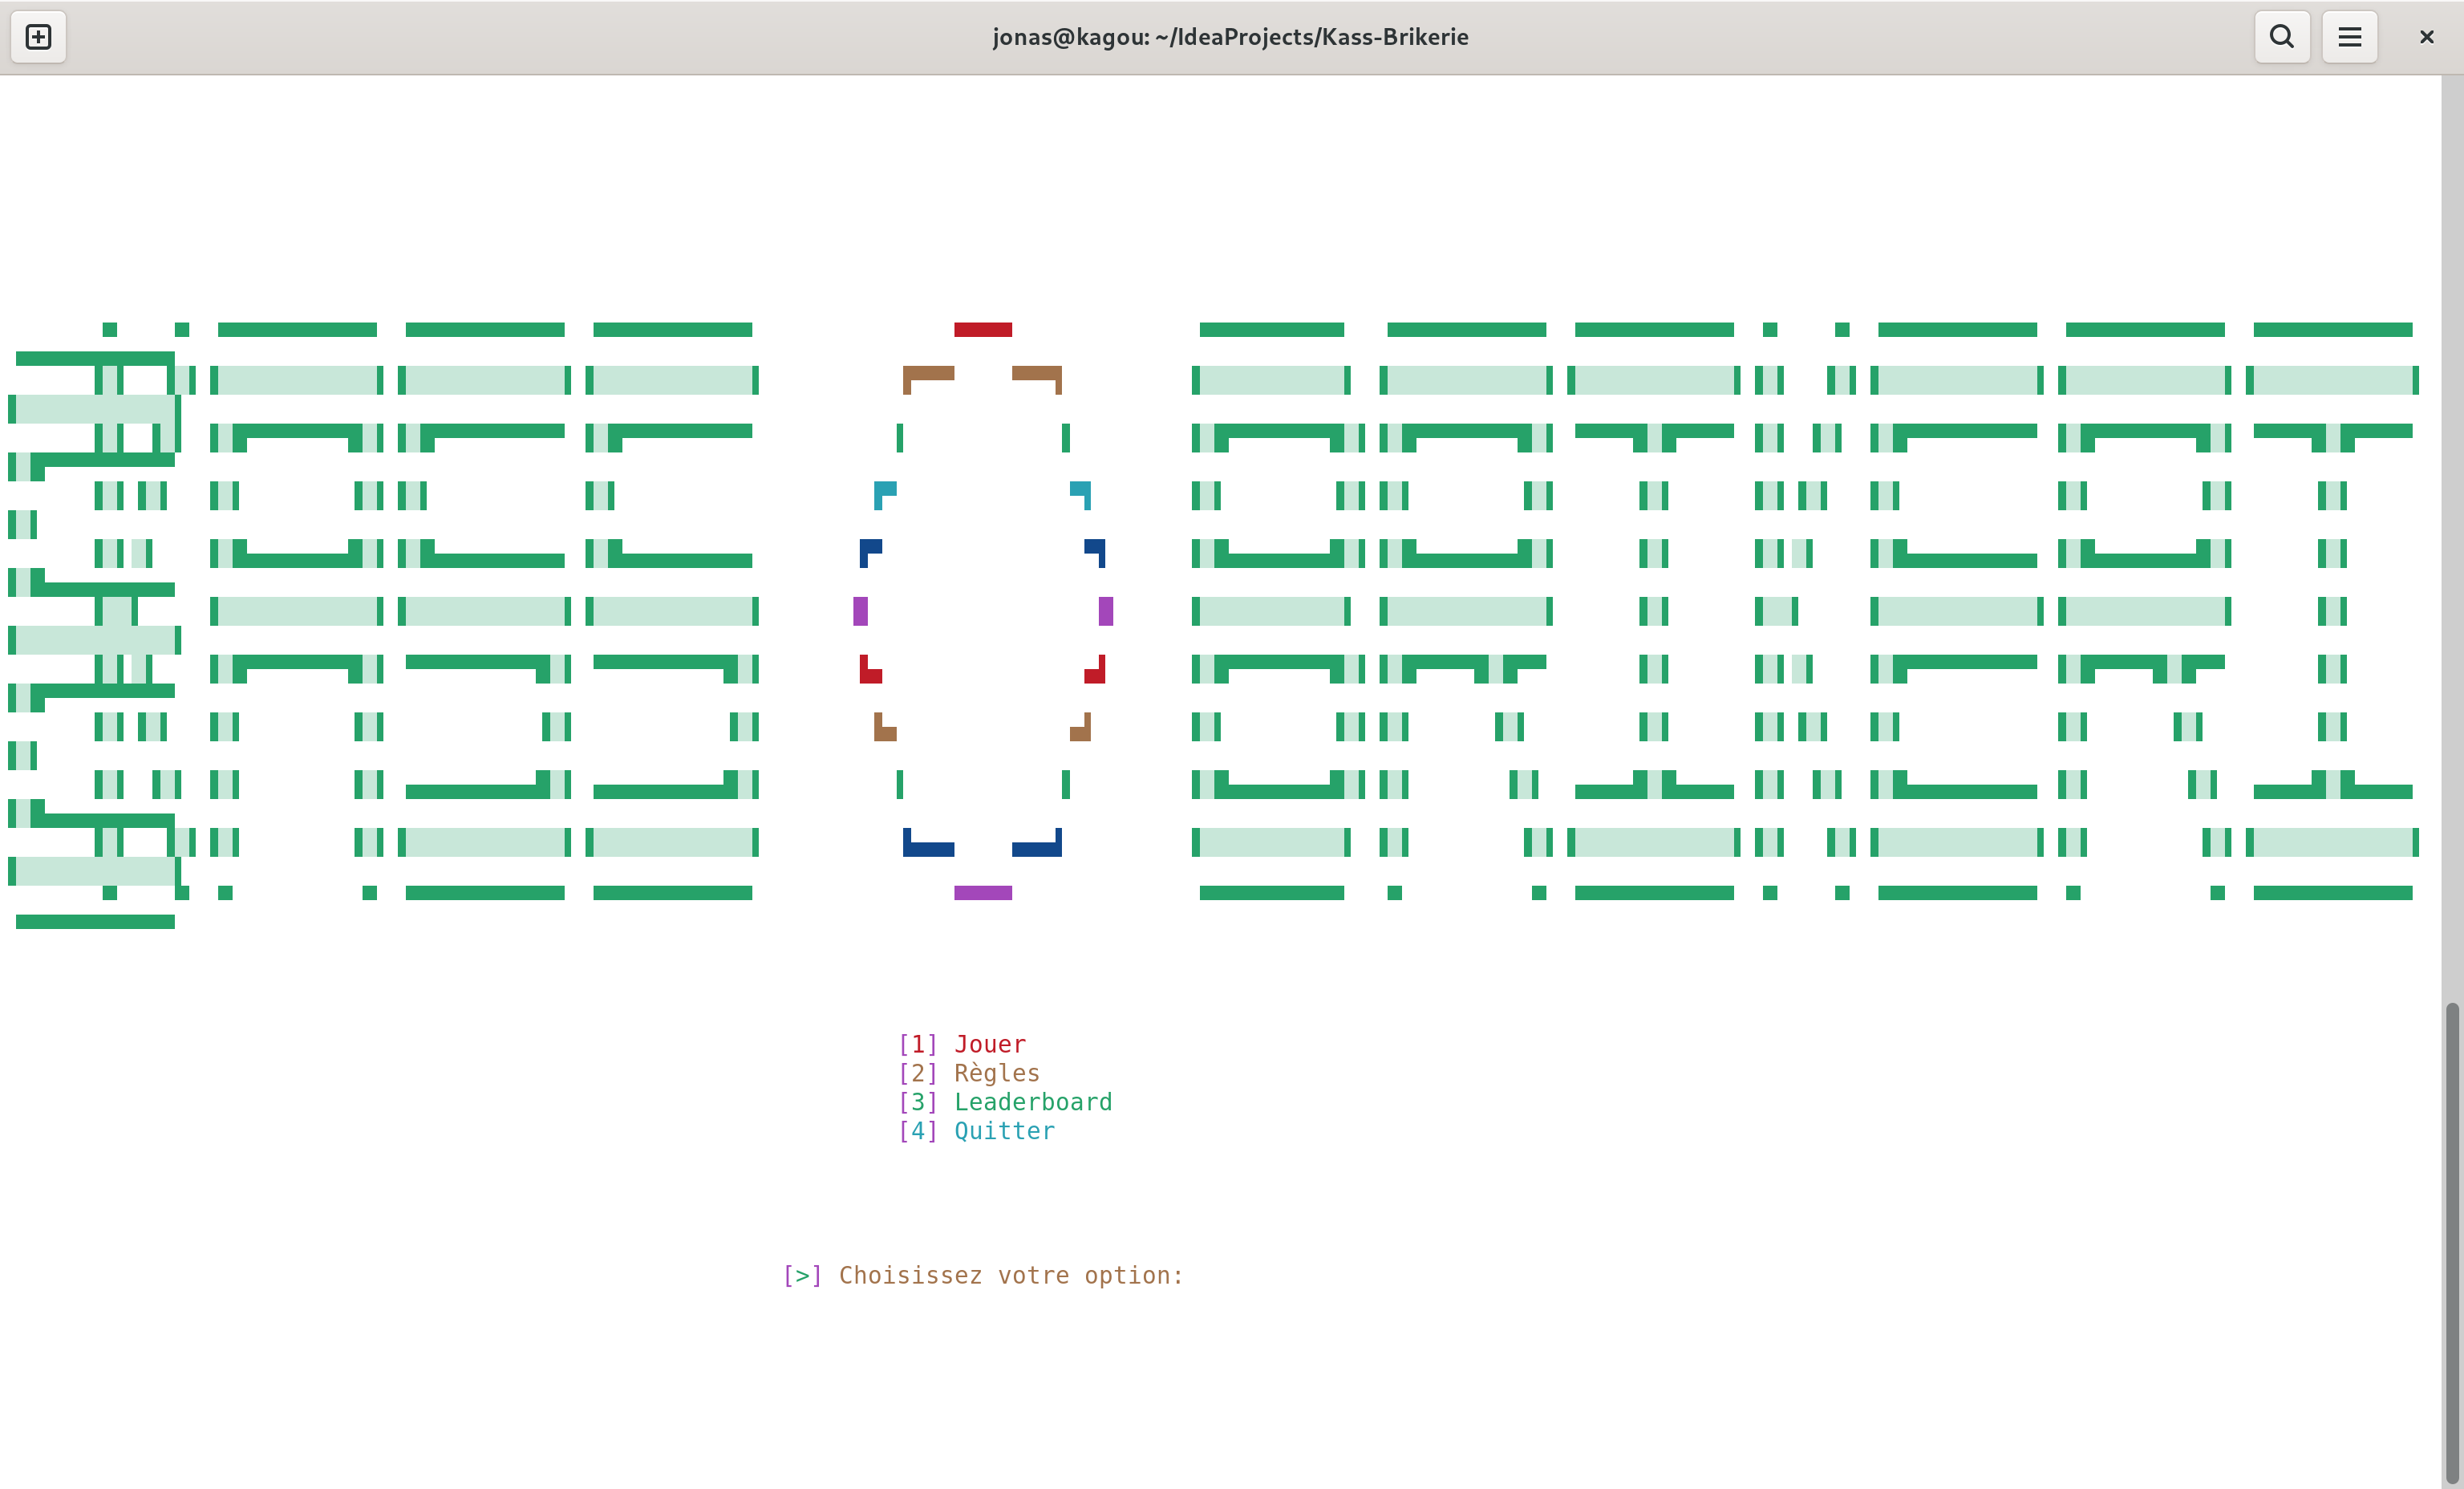Click the red top segment of the ball
Viewport: 2464px width, 1489px height.
click(x=983, y=330)
